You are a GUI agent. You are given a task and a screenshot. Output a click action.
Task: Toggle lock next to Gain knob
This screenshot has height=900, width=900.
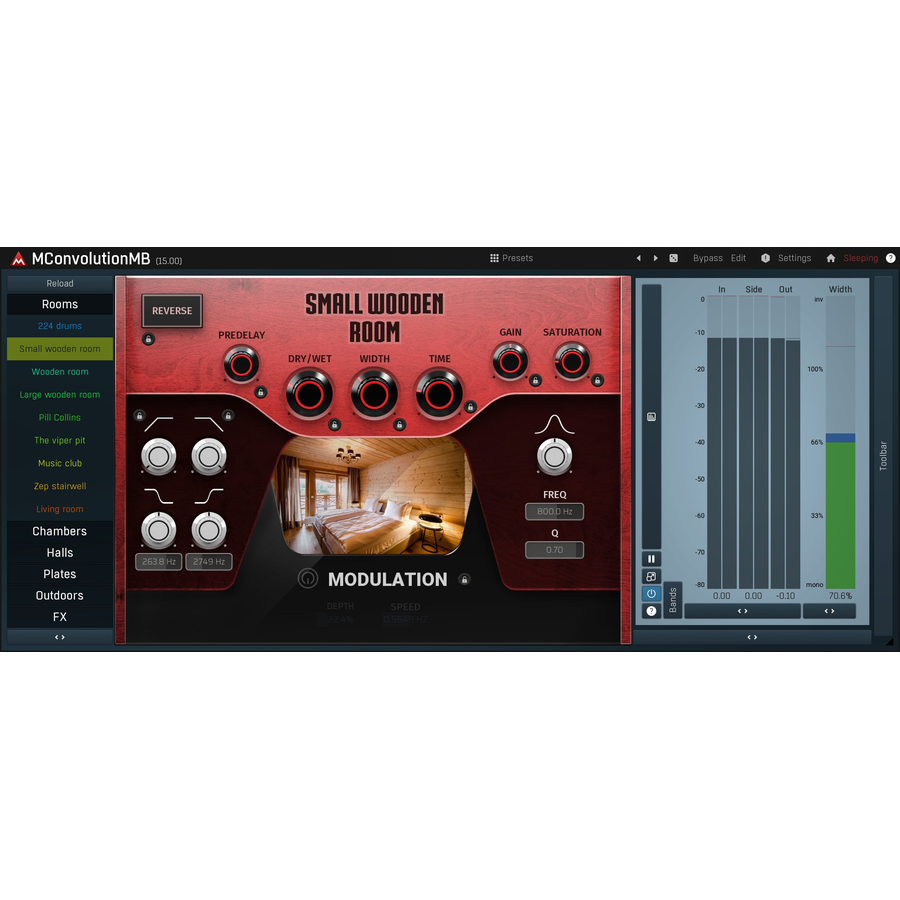tap(535, 380)
